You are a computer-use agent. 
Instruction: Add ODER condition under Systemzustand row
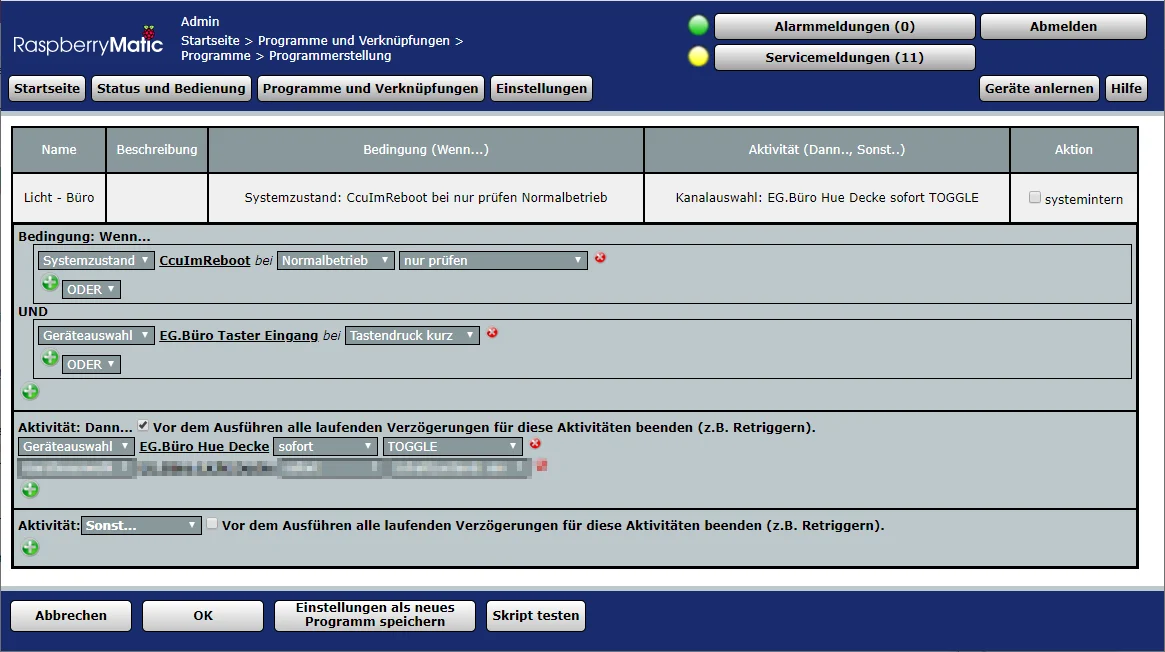tap(50, 283)
